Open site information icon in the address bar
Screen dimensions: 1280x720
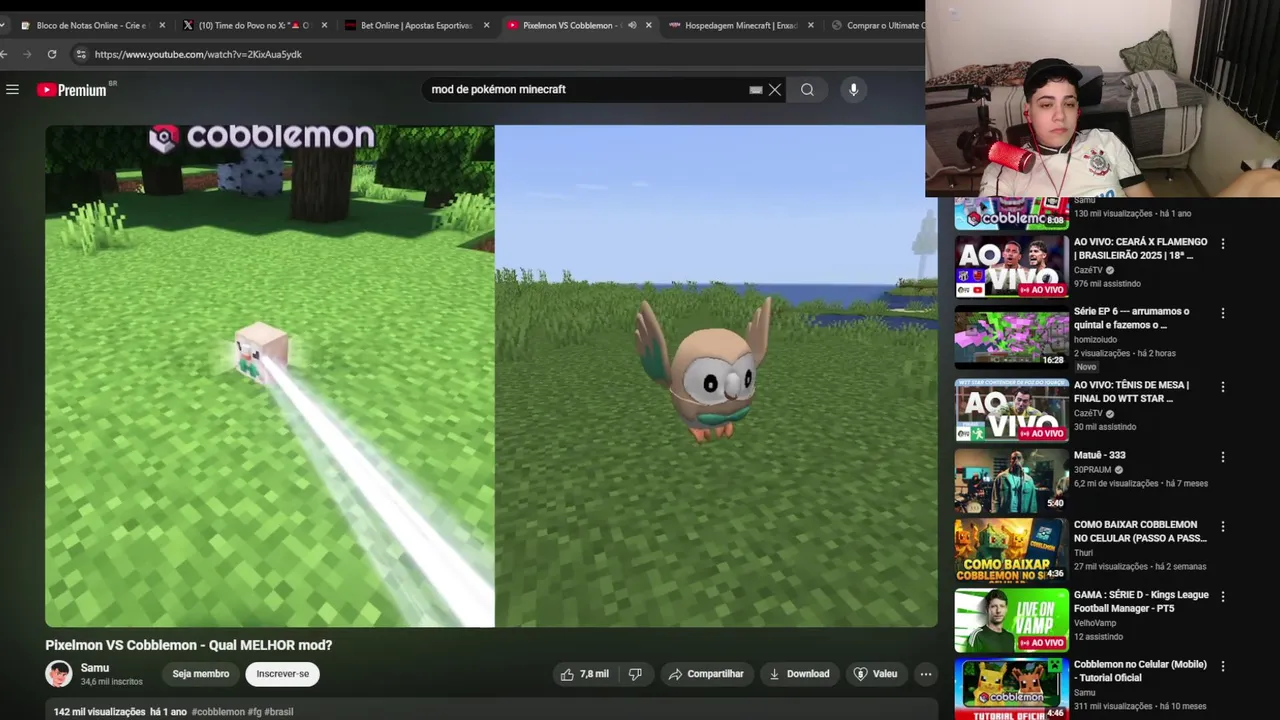(79, 54)
